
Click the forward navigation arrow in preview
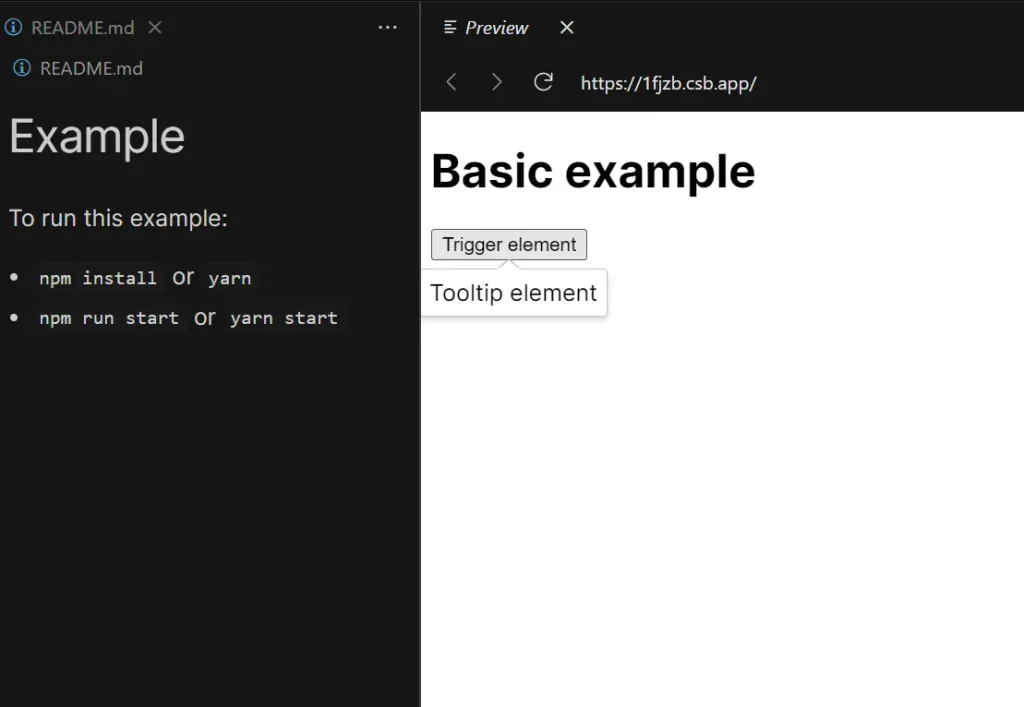pyautogui.click(x=497, y=82)
